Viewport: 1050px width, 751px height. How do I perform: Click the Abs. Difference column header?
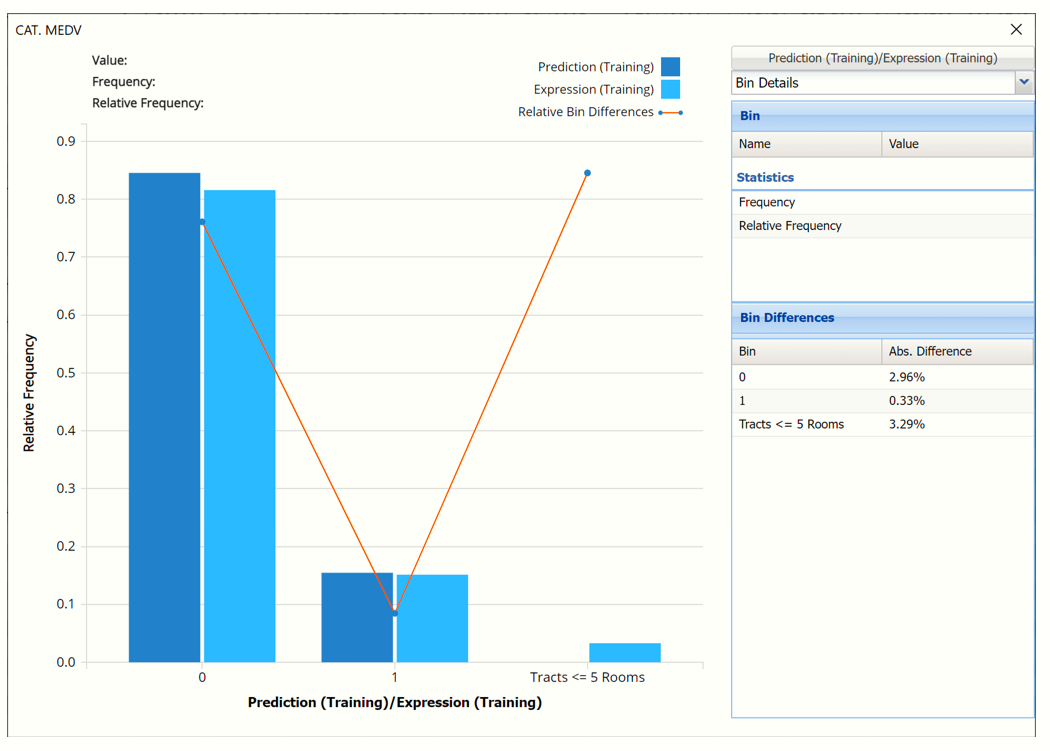(957, 352)
